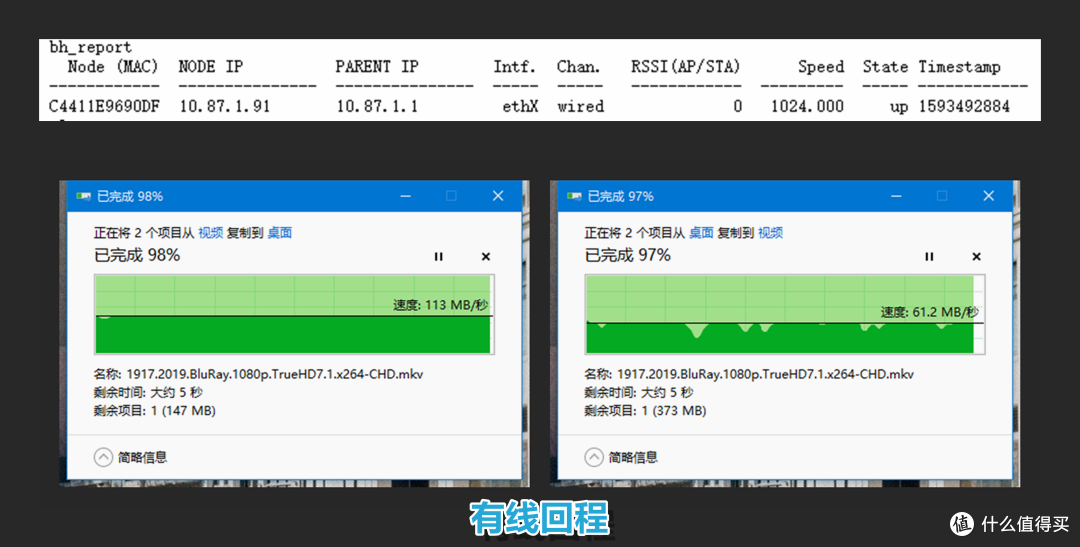The width and height of the screenshot is (1080, 547).
Task: Open the 视频 destination link in the 97% dialog
Action: 770,233
